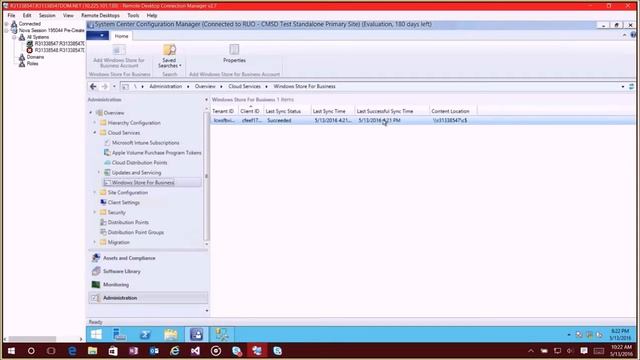This screenshot has width=640, height=360.
Task: Launch Internet Explorer from host taskbar
Action: [175, 351]
